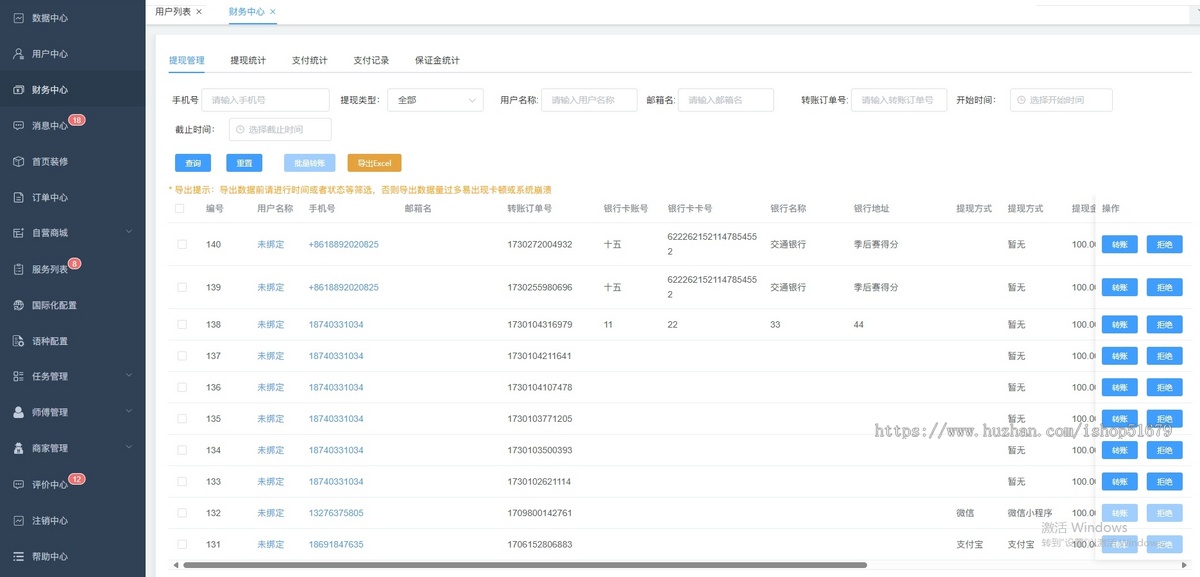
Task: Toggle the select-all checkbox in table header
Action: click(x=180, y=209)
